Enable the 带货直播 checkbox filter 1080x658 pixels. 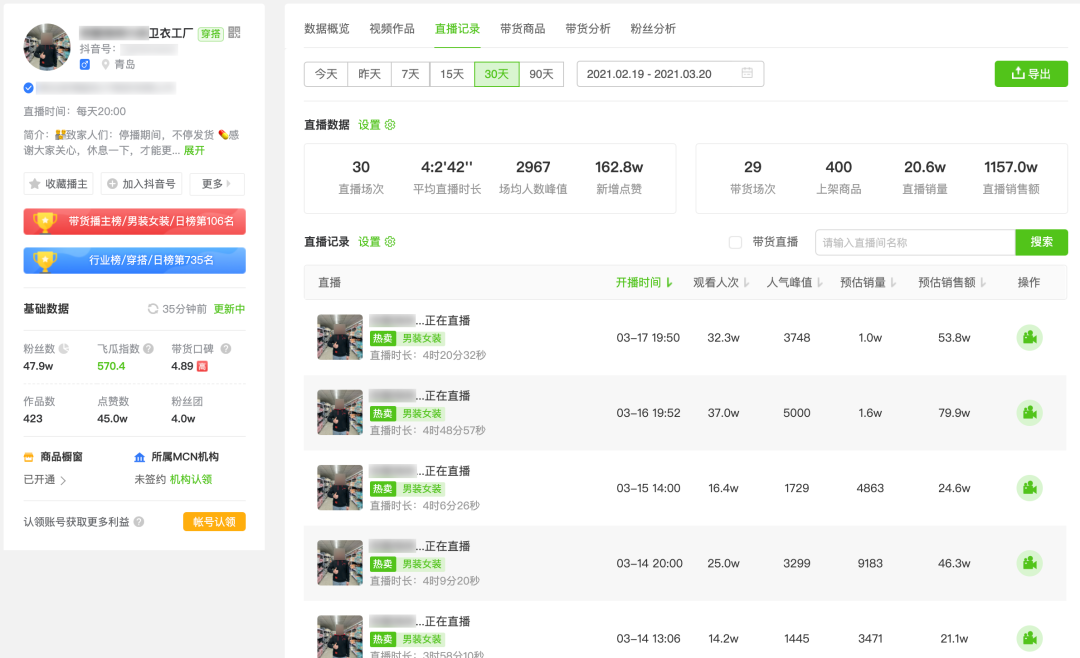735,242
